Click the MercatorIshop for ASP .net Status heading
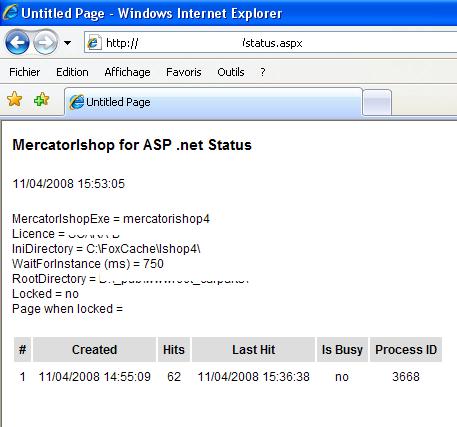Viewport: 457px width, 427px height. point(132,145)
